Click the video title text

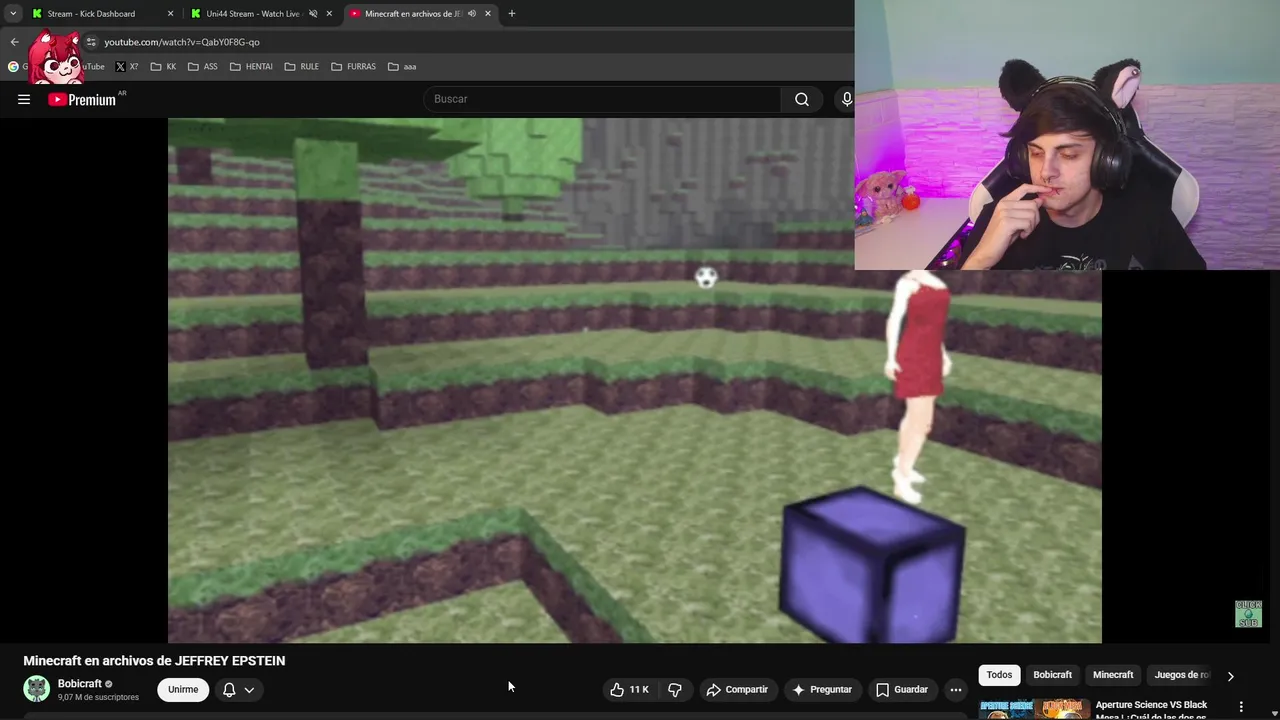pyautogui.click(x=154, y=661)
